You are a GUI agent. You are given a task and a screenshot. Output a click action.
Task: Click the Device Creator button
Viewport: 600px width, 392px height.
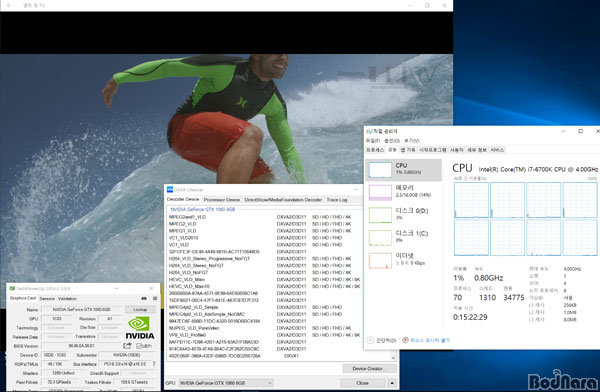368,368
